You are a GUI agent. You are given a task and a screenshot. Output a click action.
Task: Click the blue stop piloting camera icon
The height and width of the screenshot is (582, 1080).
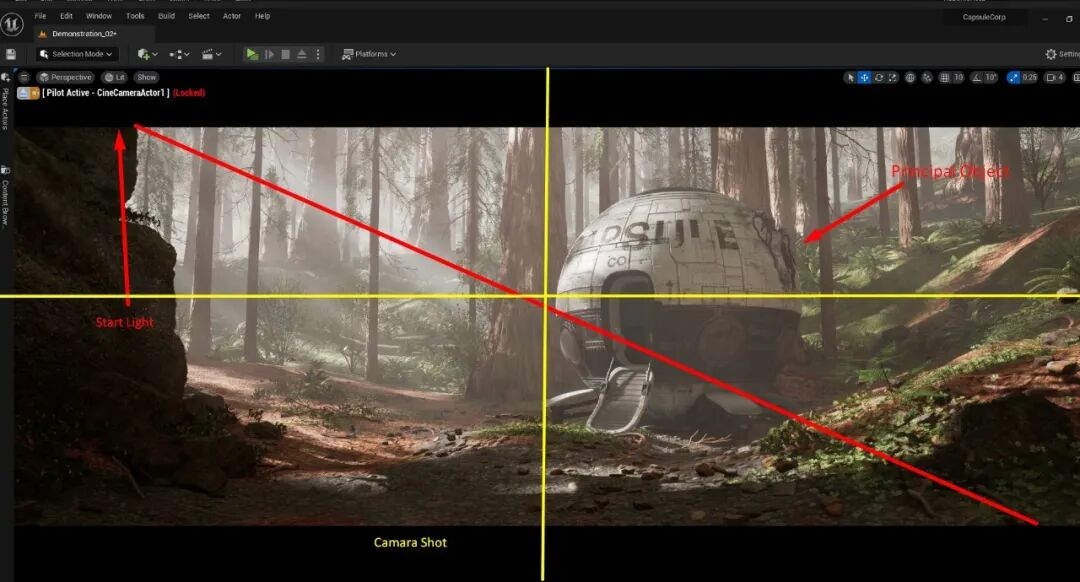pos(23,93)
